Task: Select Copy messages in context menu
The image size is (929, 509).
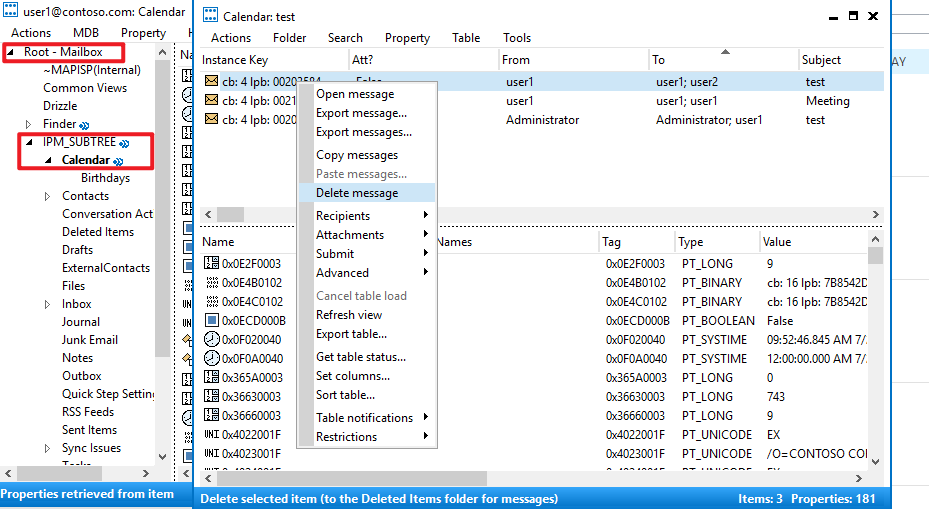Action: pyautogui.click(x=367, y=155)
